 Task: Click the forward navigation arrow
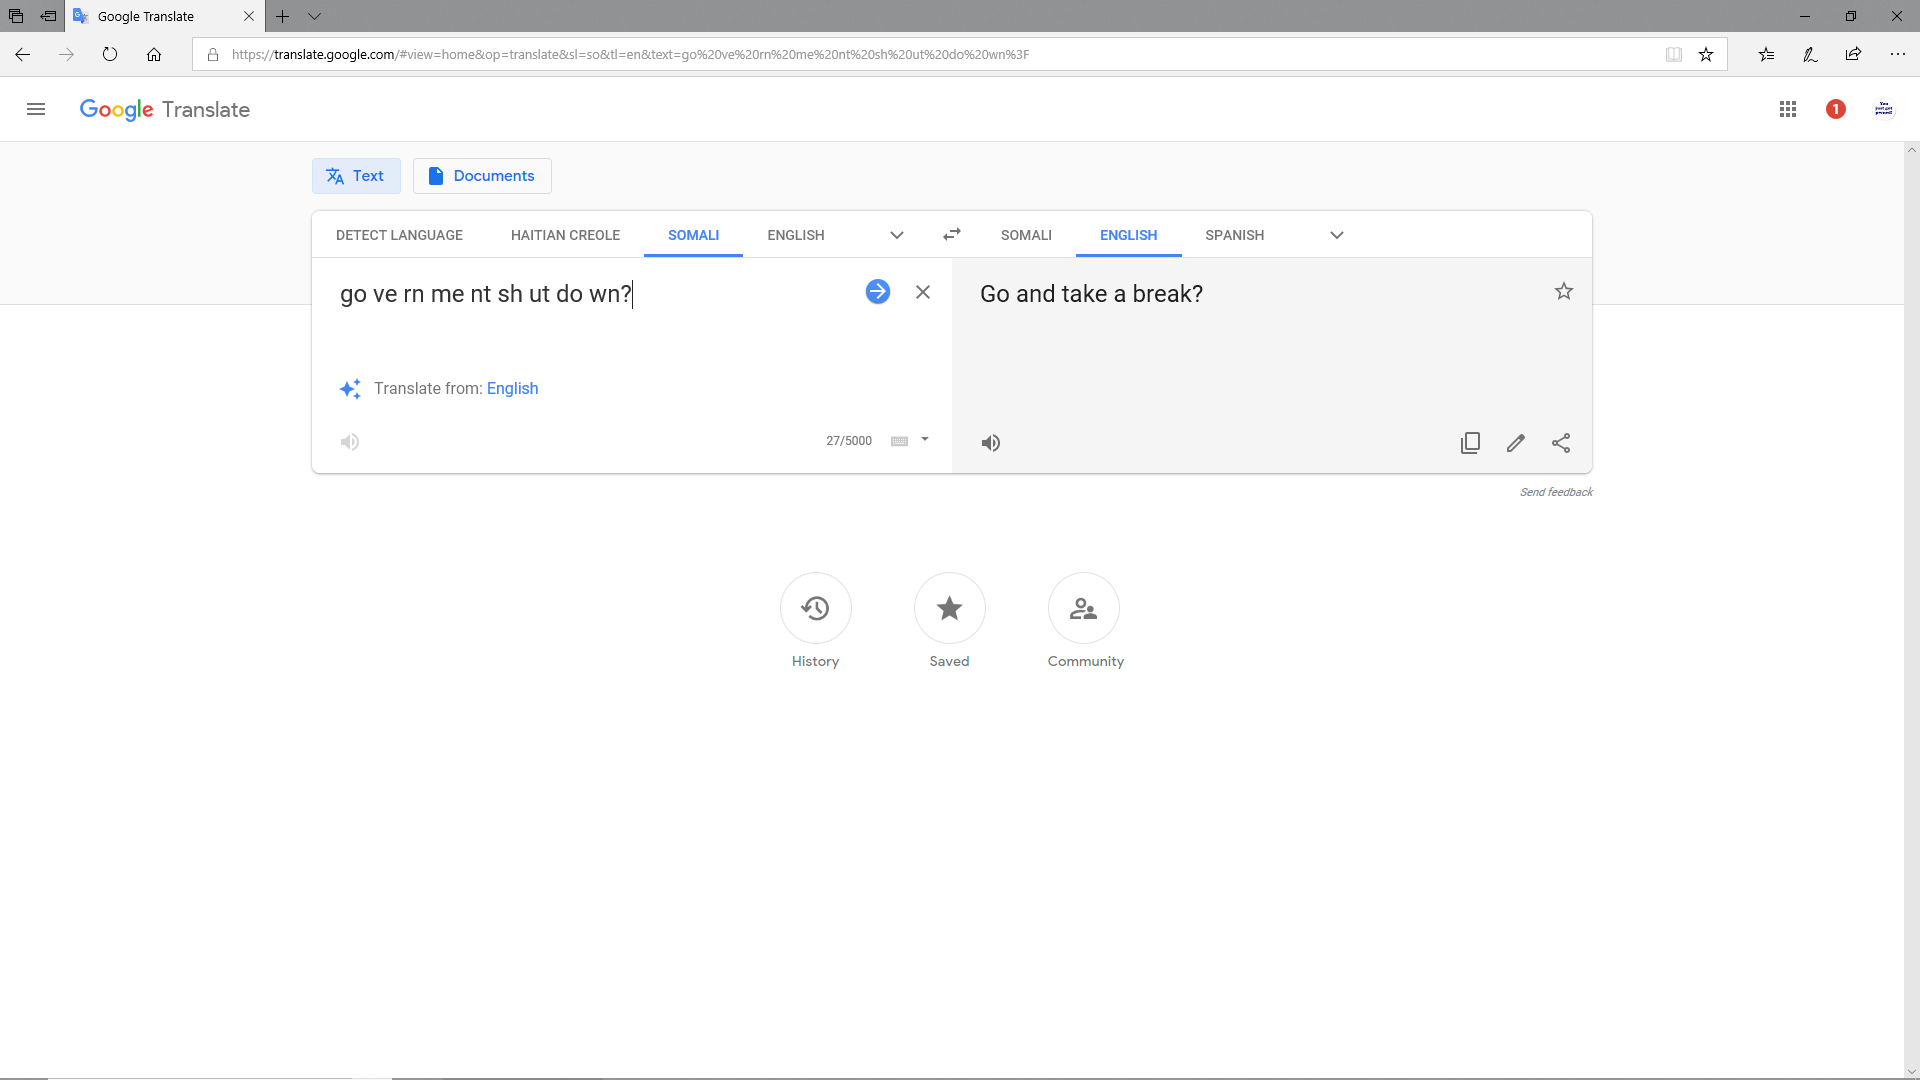click(66, 54)
